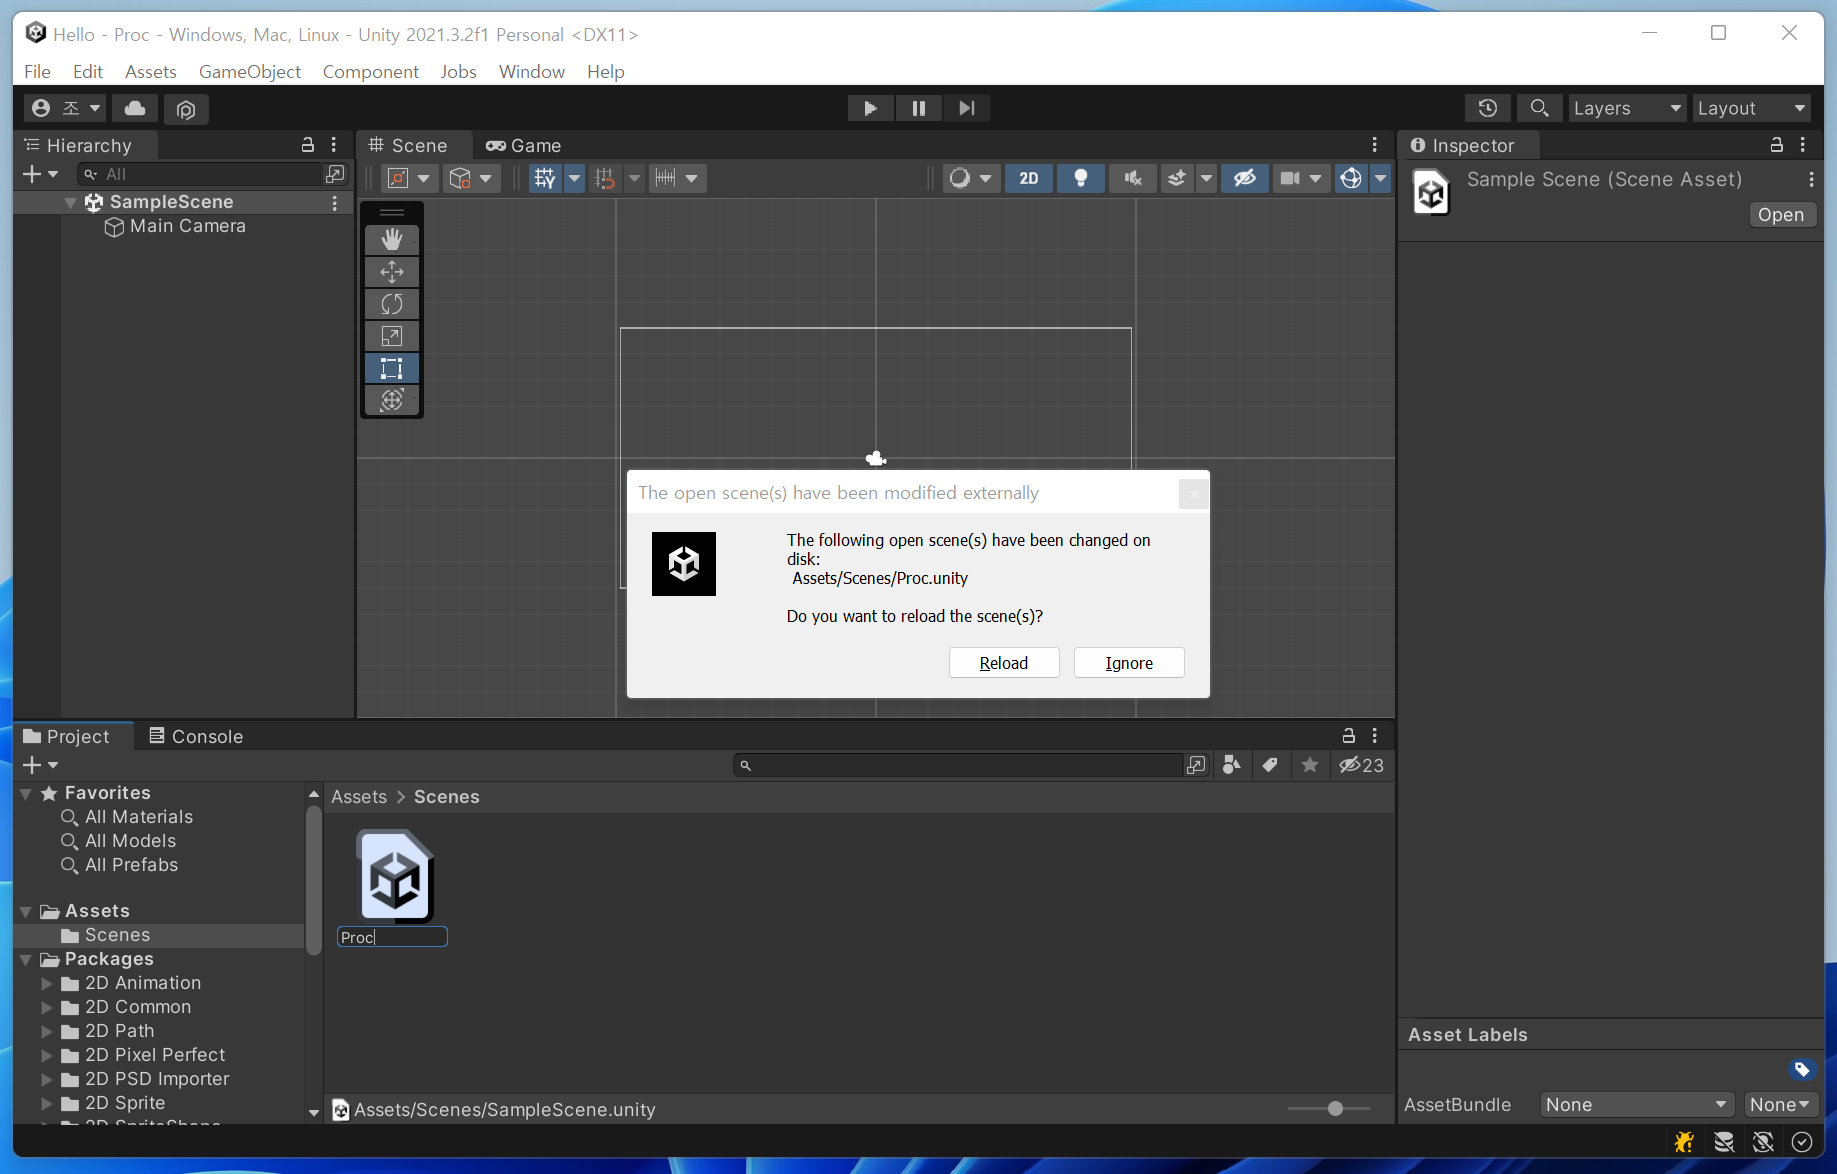Select Main Camera in Hierarchy

click(x=187, y=226)
